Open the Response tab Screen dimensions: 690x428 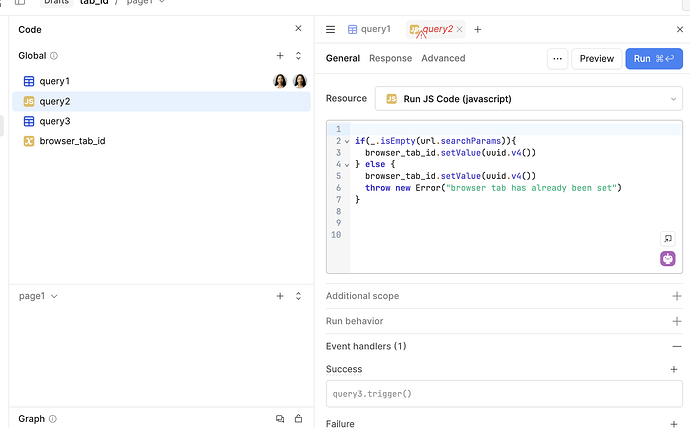click(x=390, y=58)
